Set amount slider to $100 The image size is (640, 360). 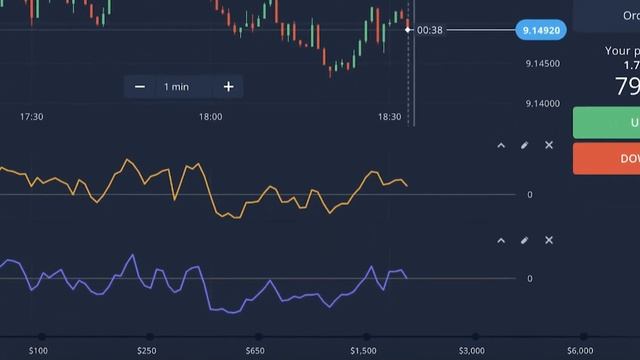pyautogui.click(x=42, y=337)
